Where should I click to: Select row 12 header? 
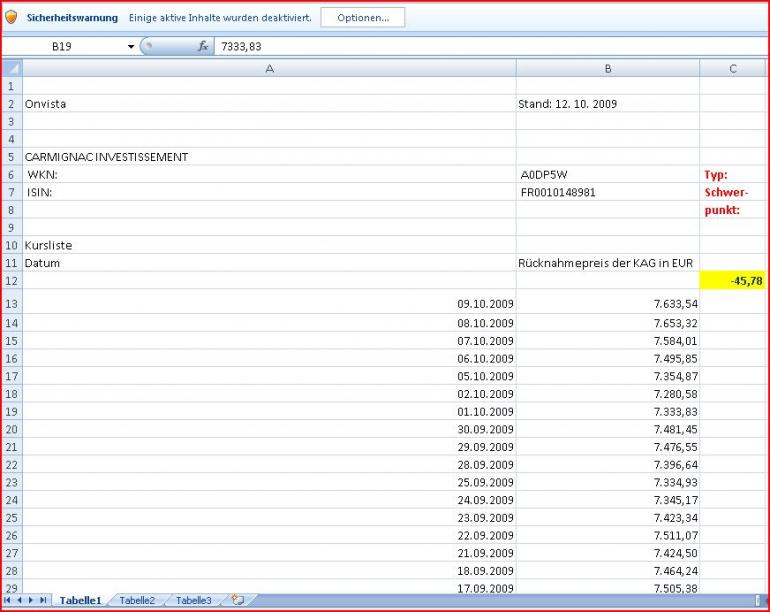(12, 281)
